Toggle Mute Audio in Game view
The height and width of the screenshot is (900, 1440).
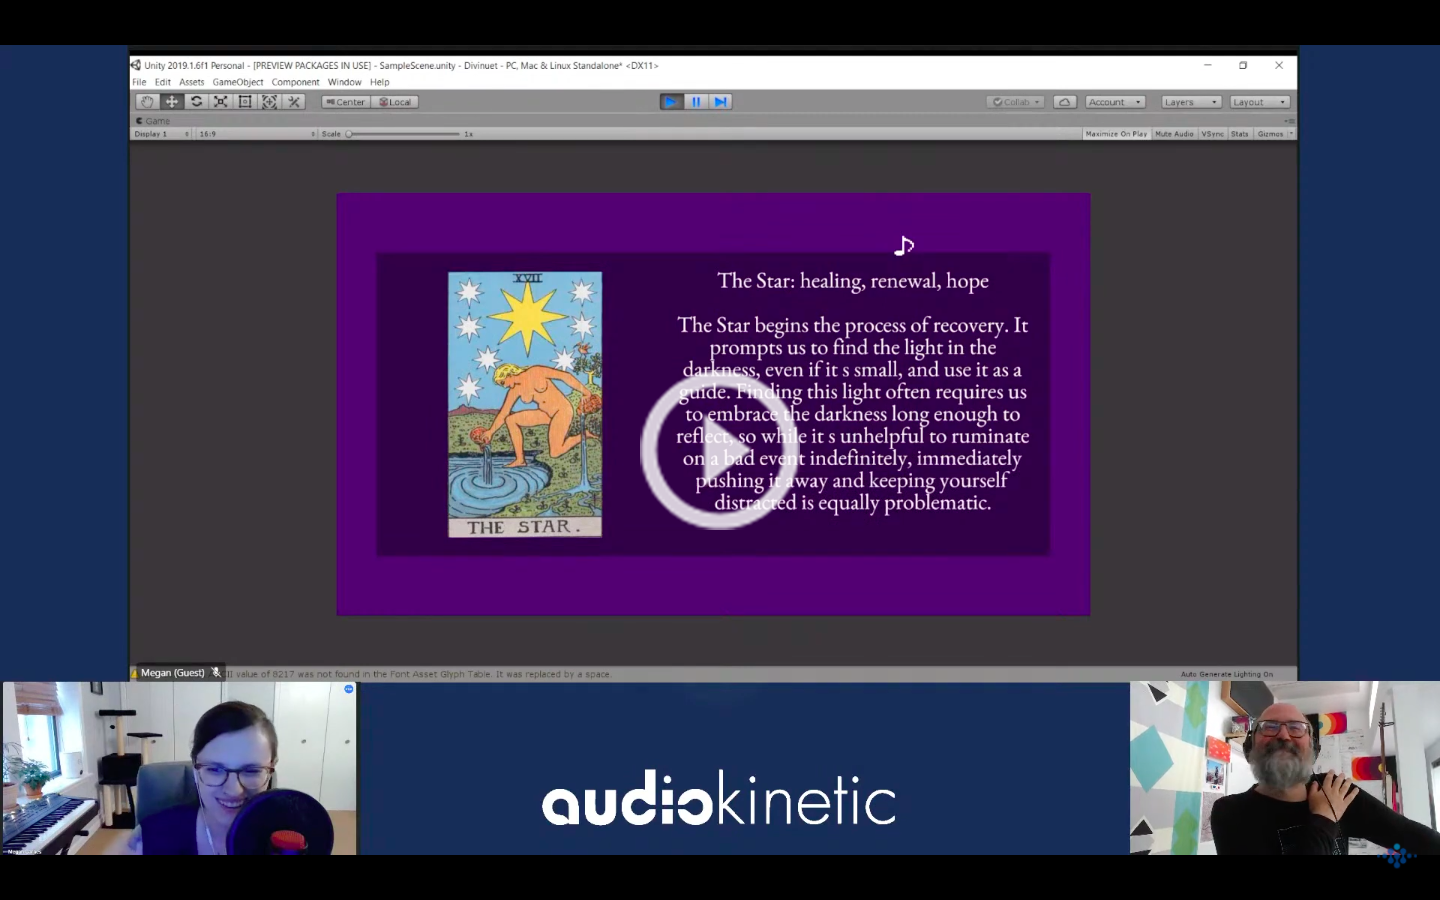(1175, 134)
